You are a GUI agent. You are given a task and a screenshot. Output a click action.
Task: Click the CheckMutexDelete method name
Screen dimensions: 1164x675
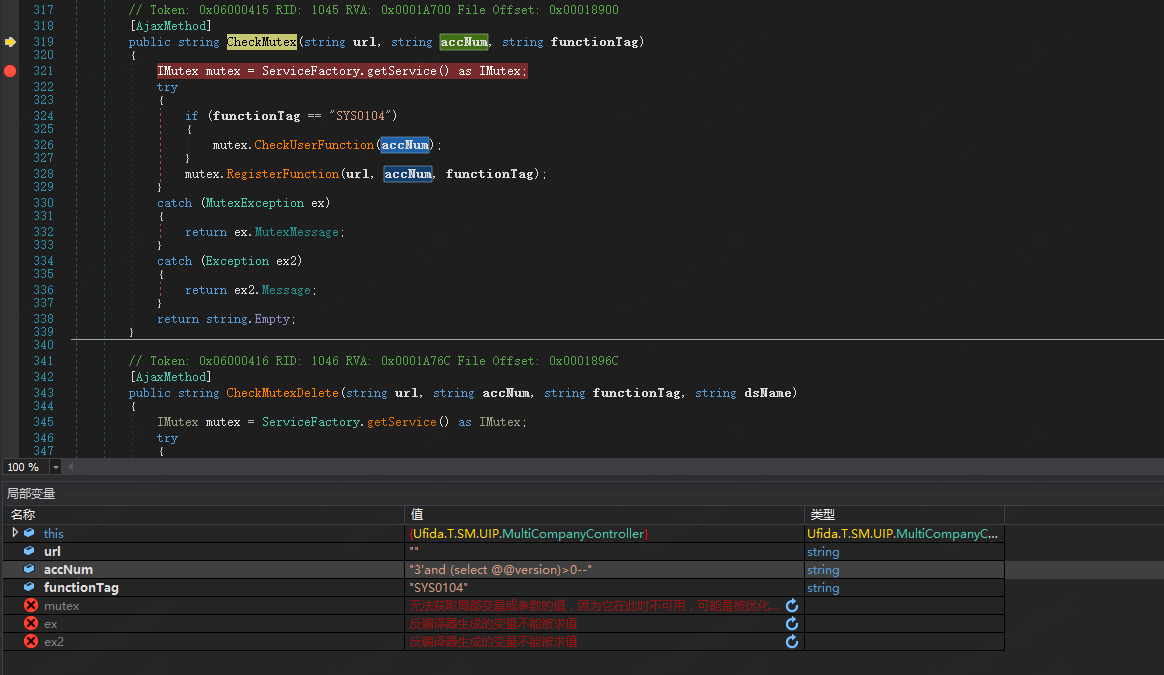282,393
